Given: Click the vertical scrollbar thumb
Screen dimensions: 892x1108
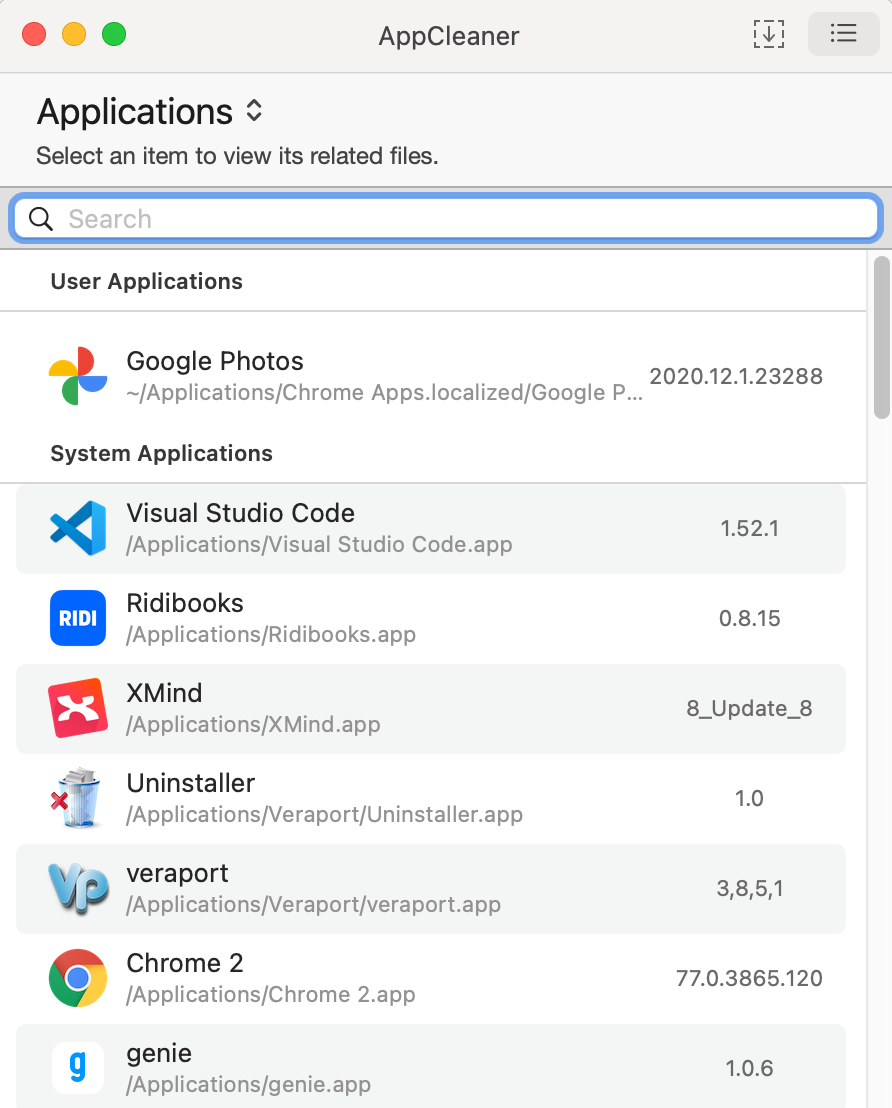Looking at the screenshot, I should pos(881,338).
